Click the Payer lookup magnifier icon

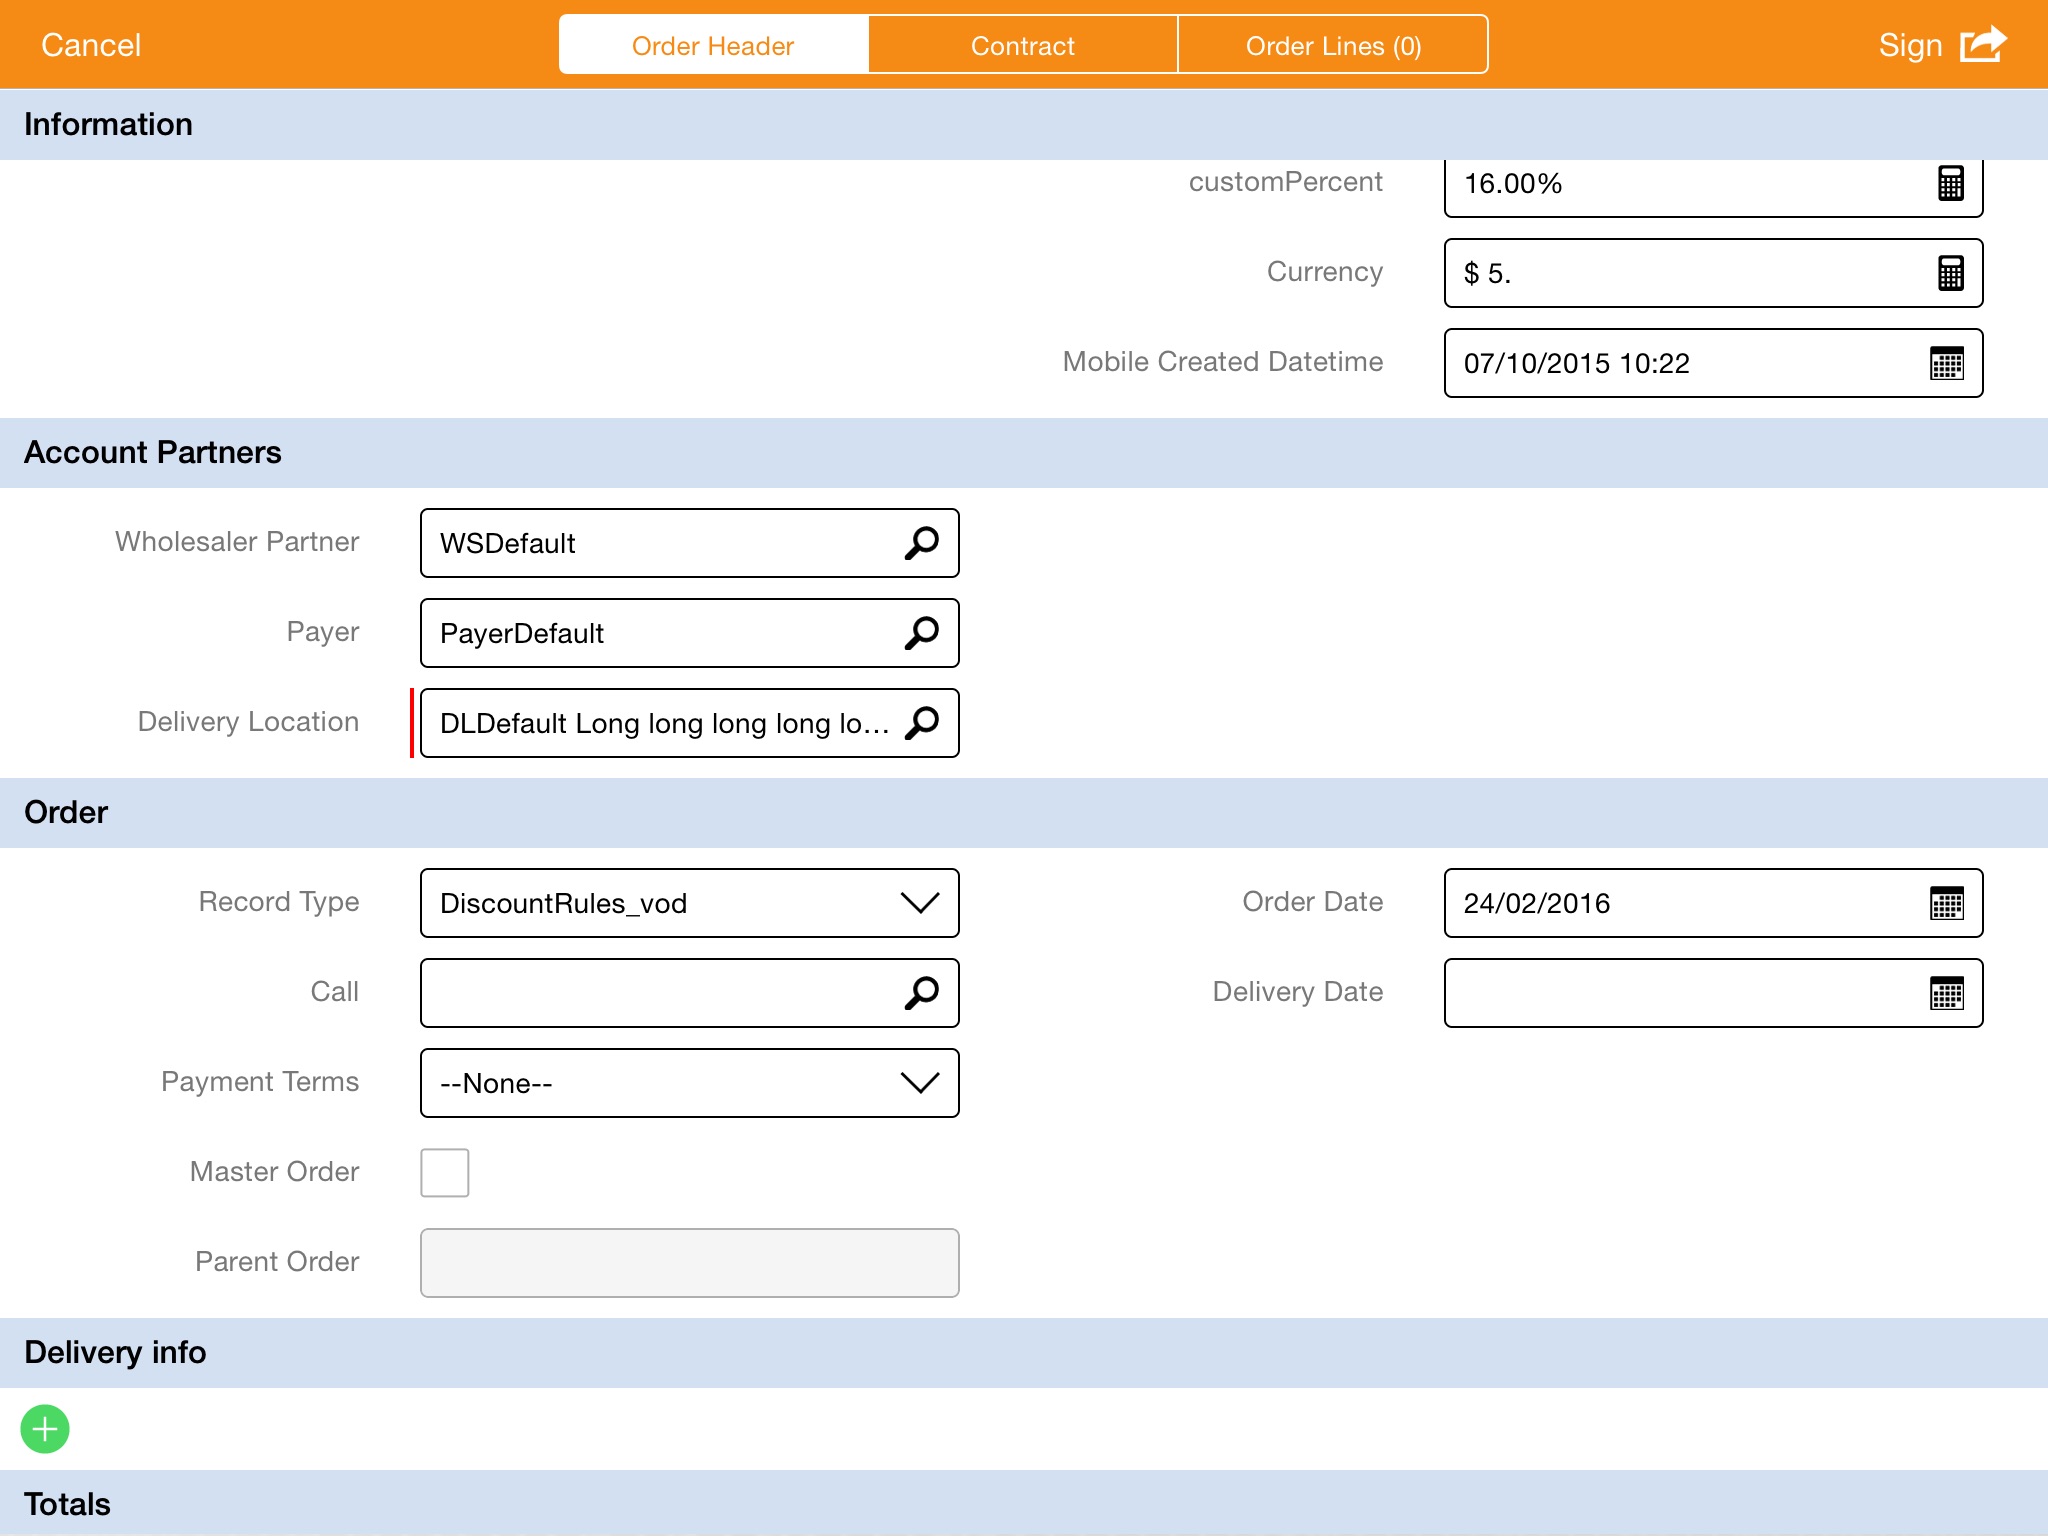(x=921, y=633)
